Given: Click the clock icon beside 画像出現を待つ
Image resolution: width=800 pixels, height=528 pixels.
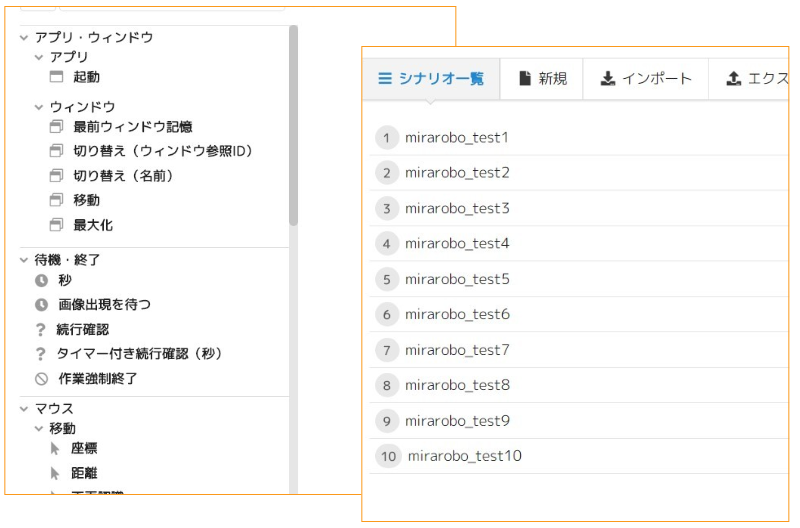Looking at the screenshot, I should [x=41, y=304].
